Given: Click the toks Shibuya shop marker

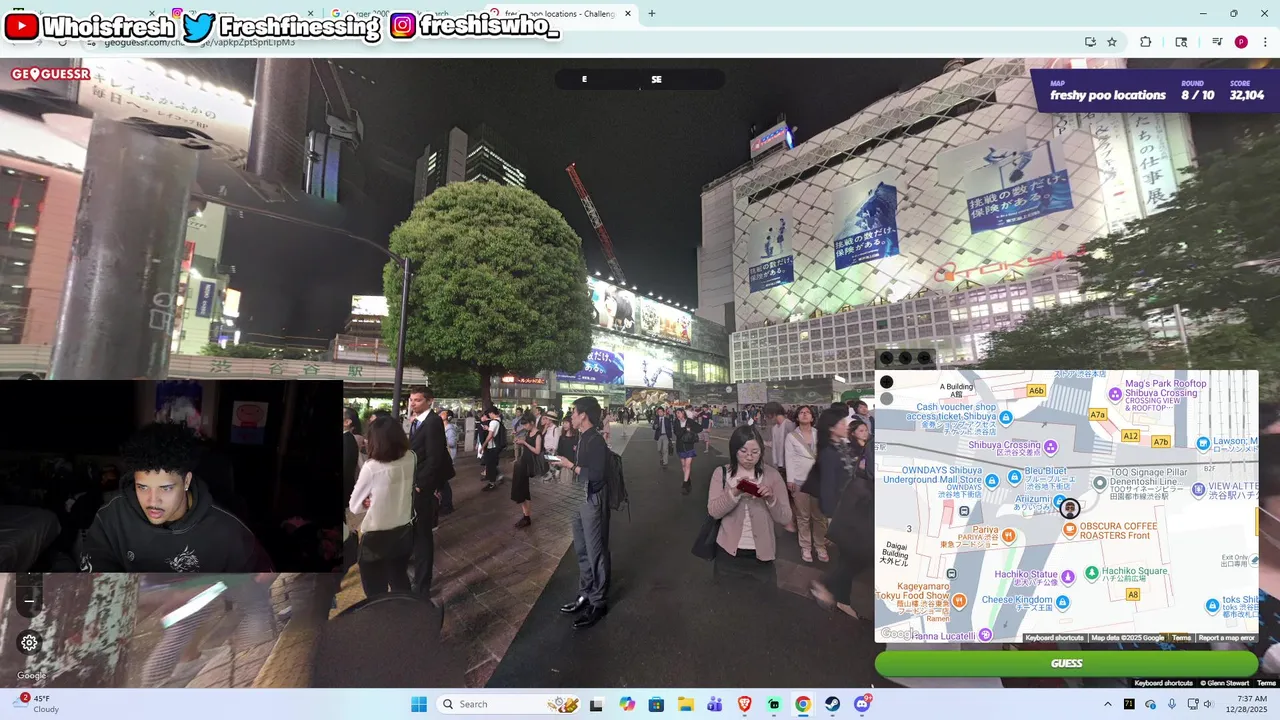Looking at the screenshot, I should point(1213,604).
